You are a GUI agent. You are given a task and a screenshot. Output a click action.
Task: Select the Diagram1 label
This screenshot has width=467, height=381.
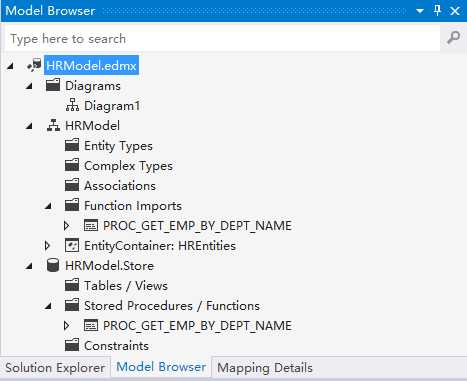[x=112, y=106]
